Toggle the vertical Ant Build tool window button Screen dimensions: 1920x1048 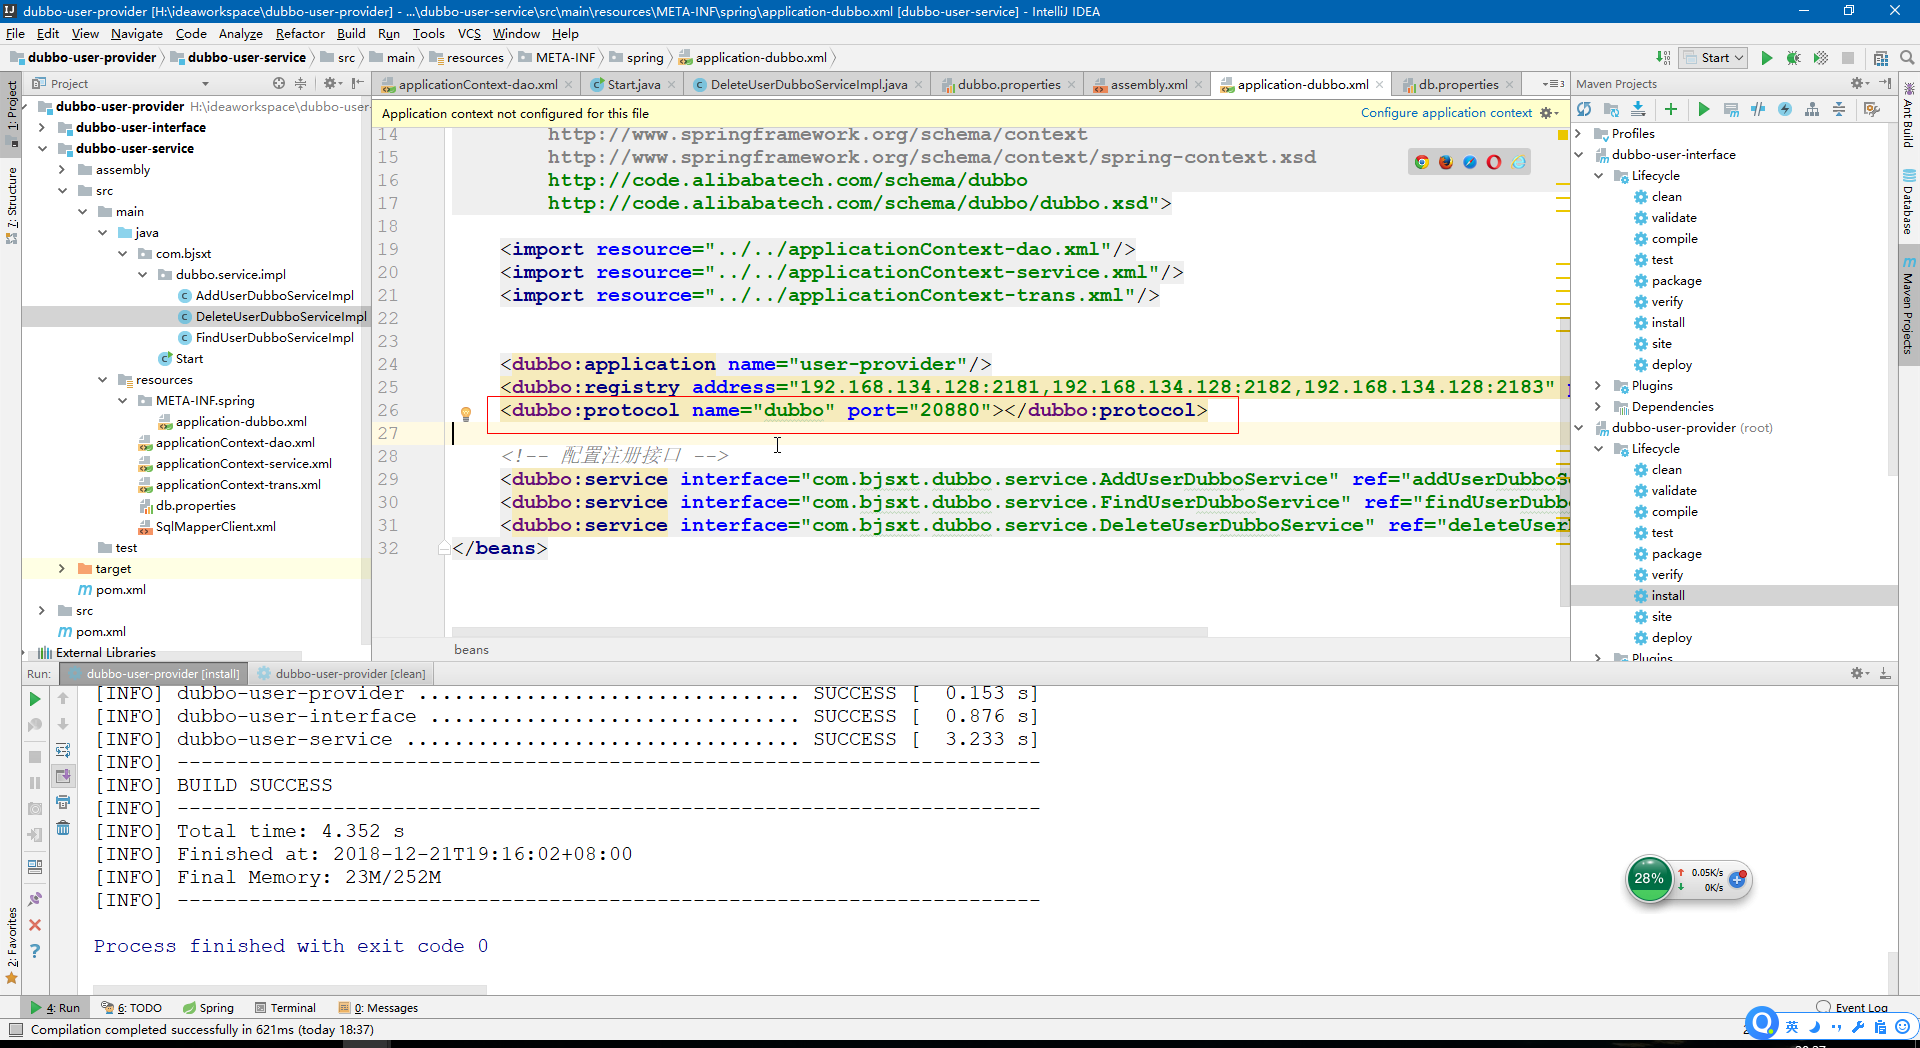pyautogui.click(x=1908, y=116)
